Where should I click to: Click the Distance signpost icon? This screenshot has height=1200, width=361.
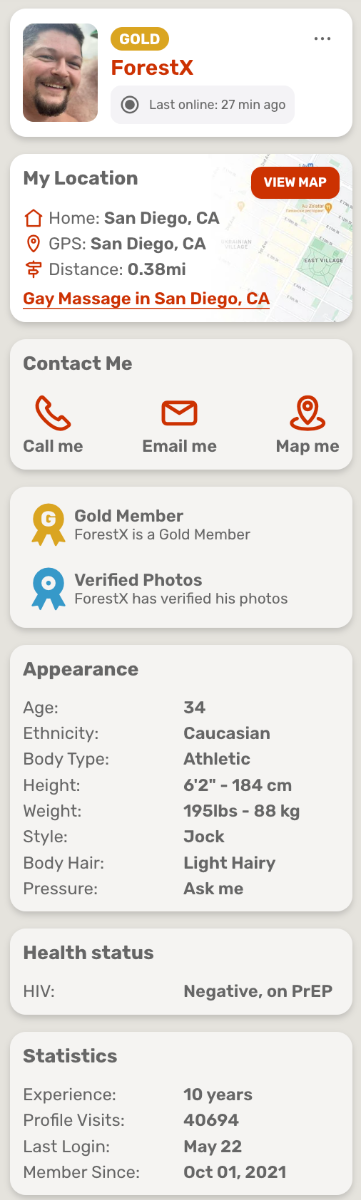[34, 269]
